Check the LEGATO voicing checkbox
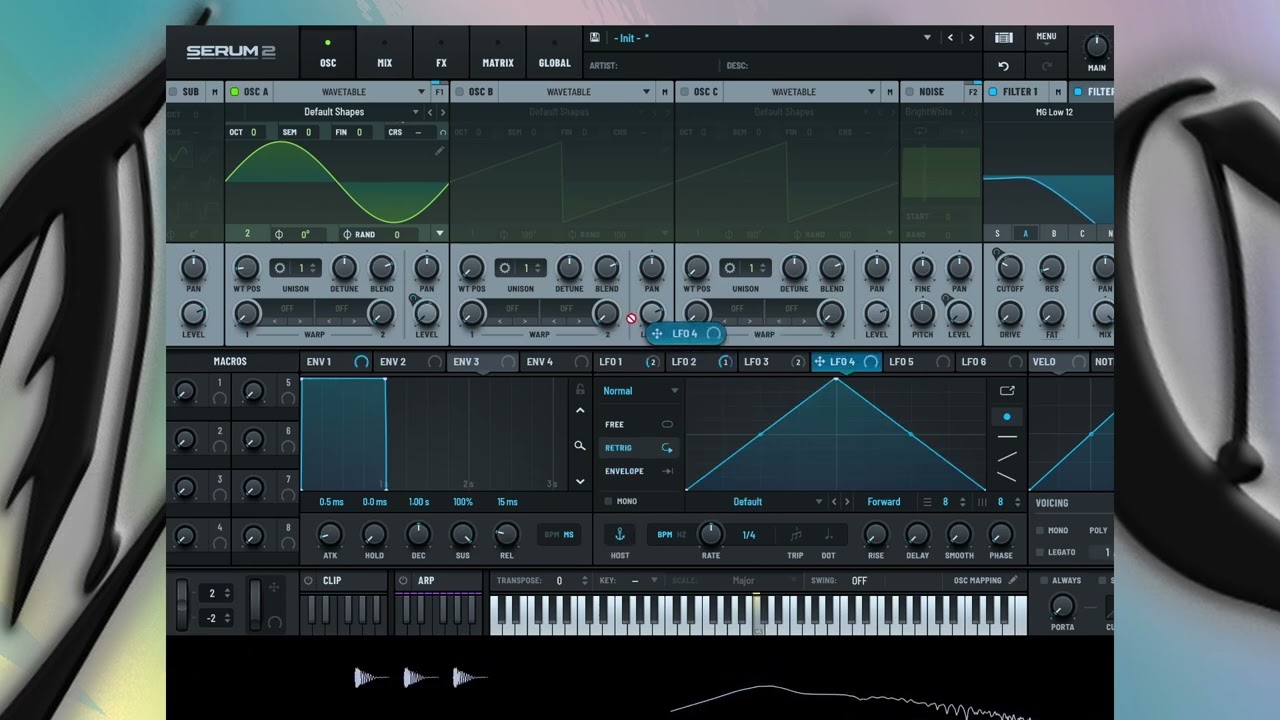This screenshot has width=1280, height=720. (x=1040, y=552)
